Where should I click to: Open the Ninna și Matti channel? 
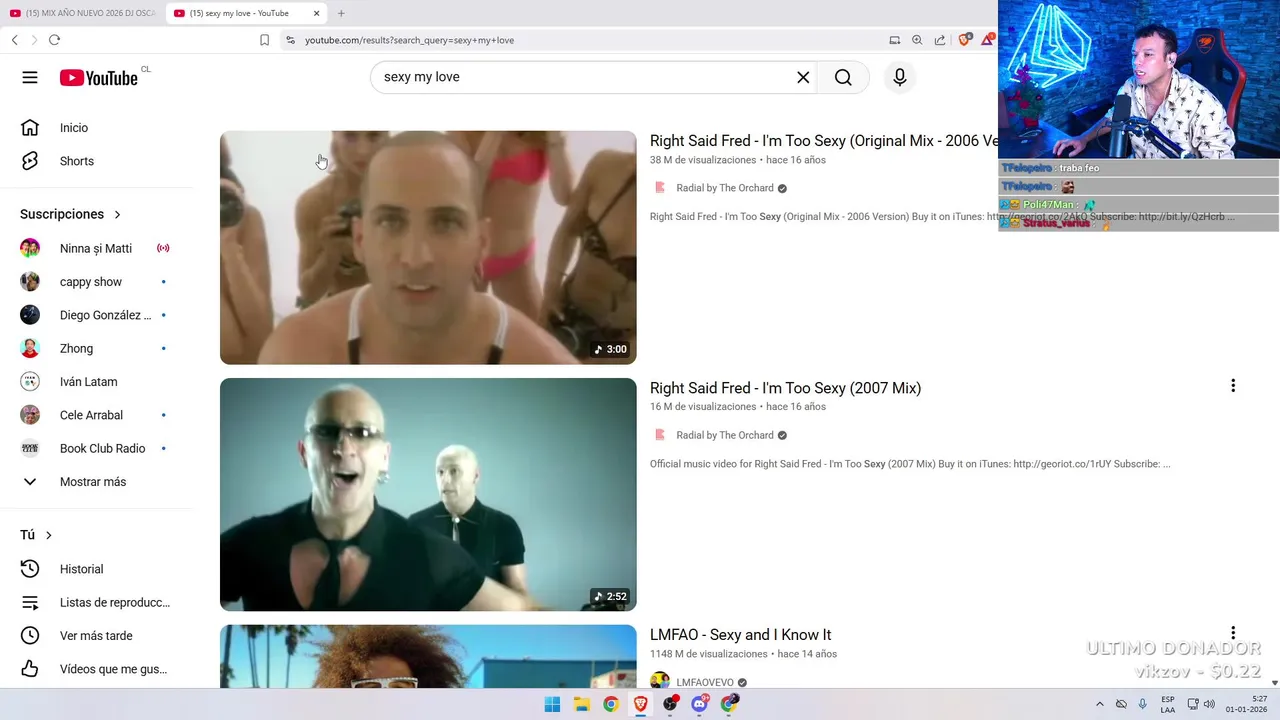(98, 248)
